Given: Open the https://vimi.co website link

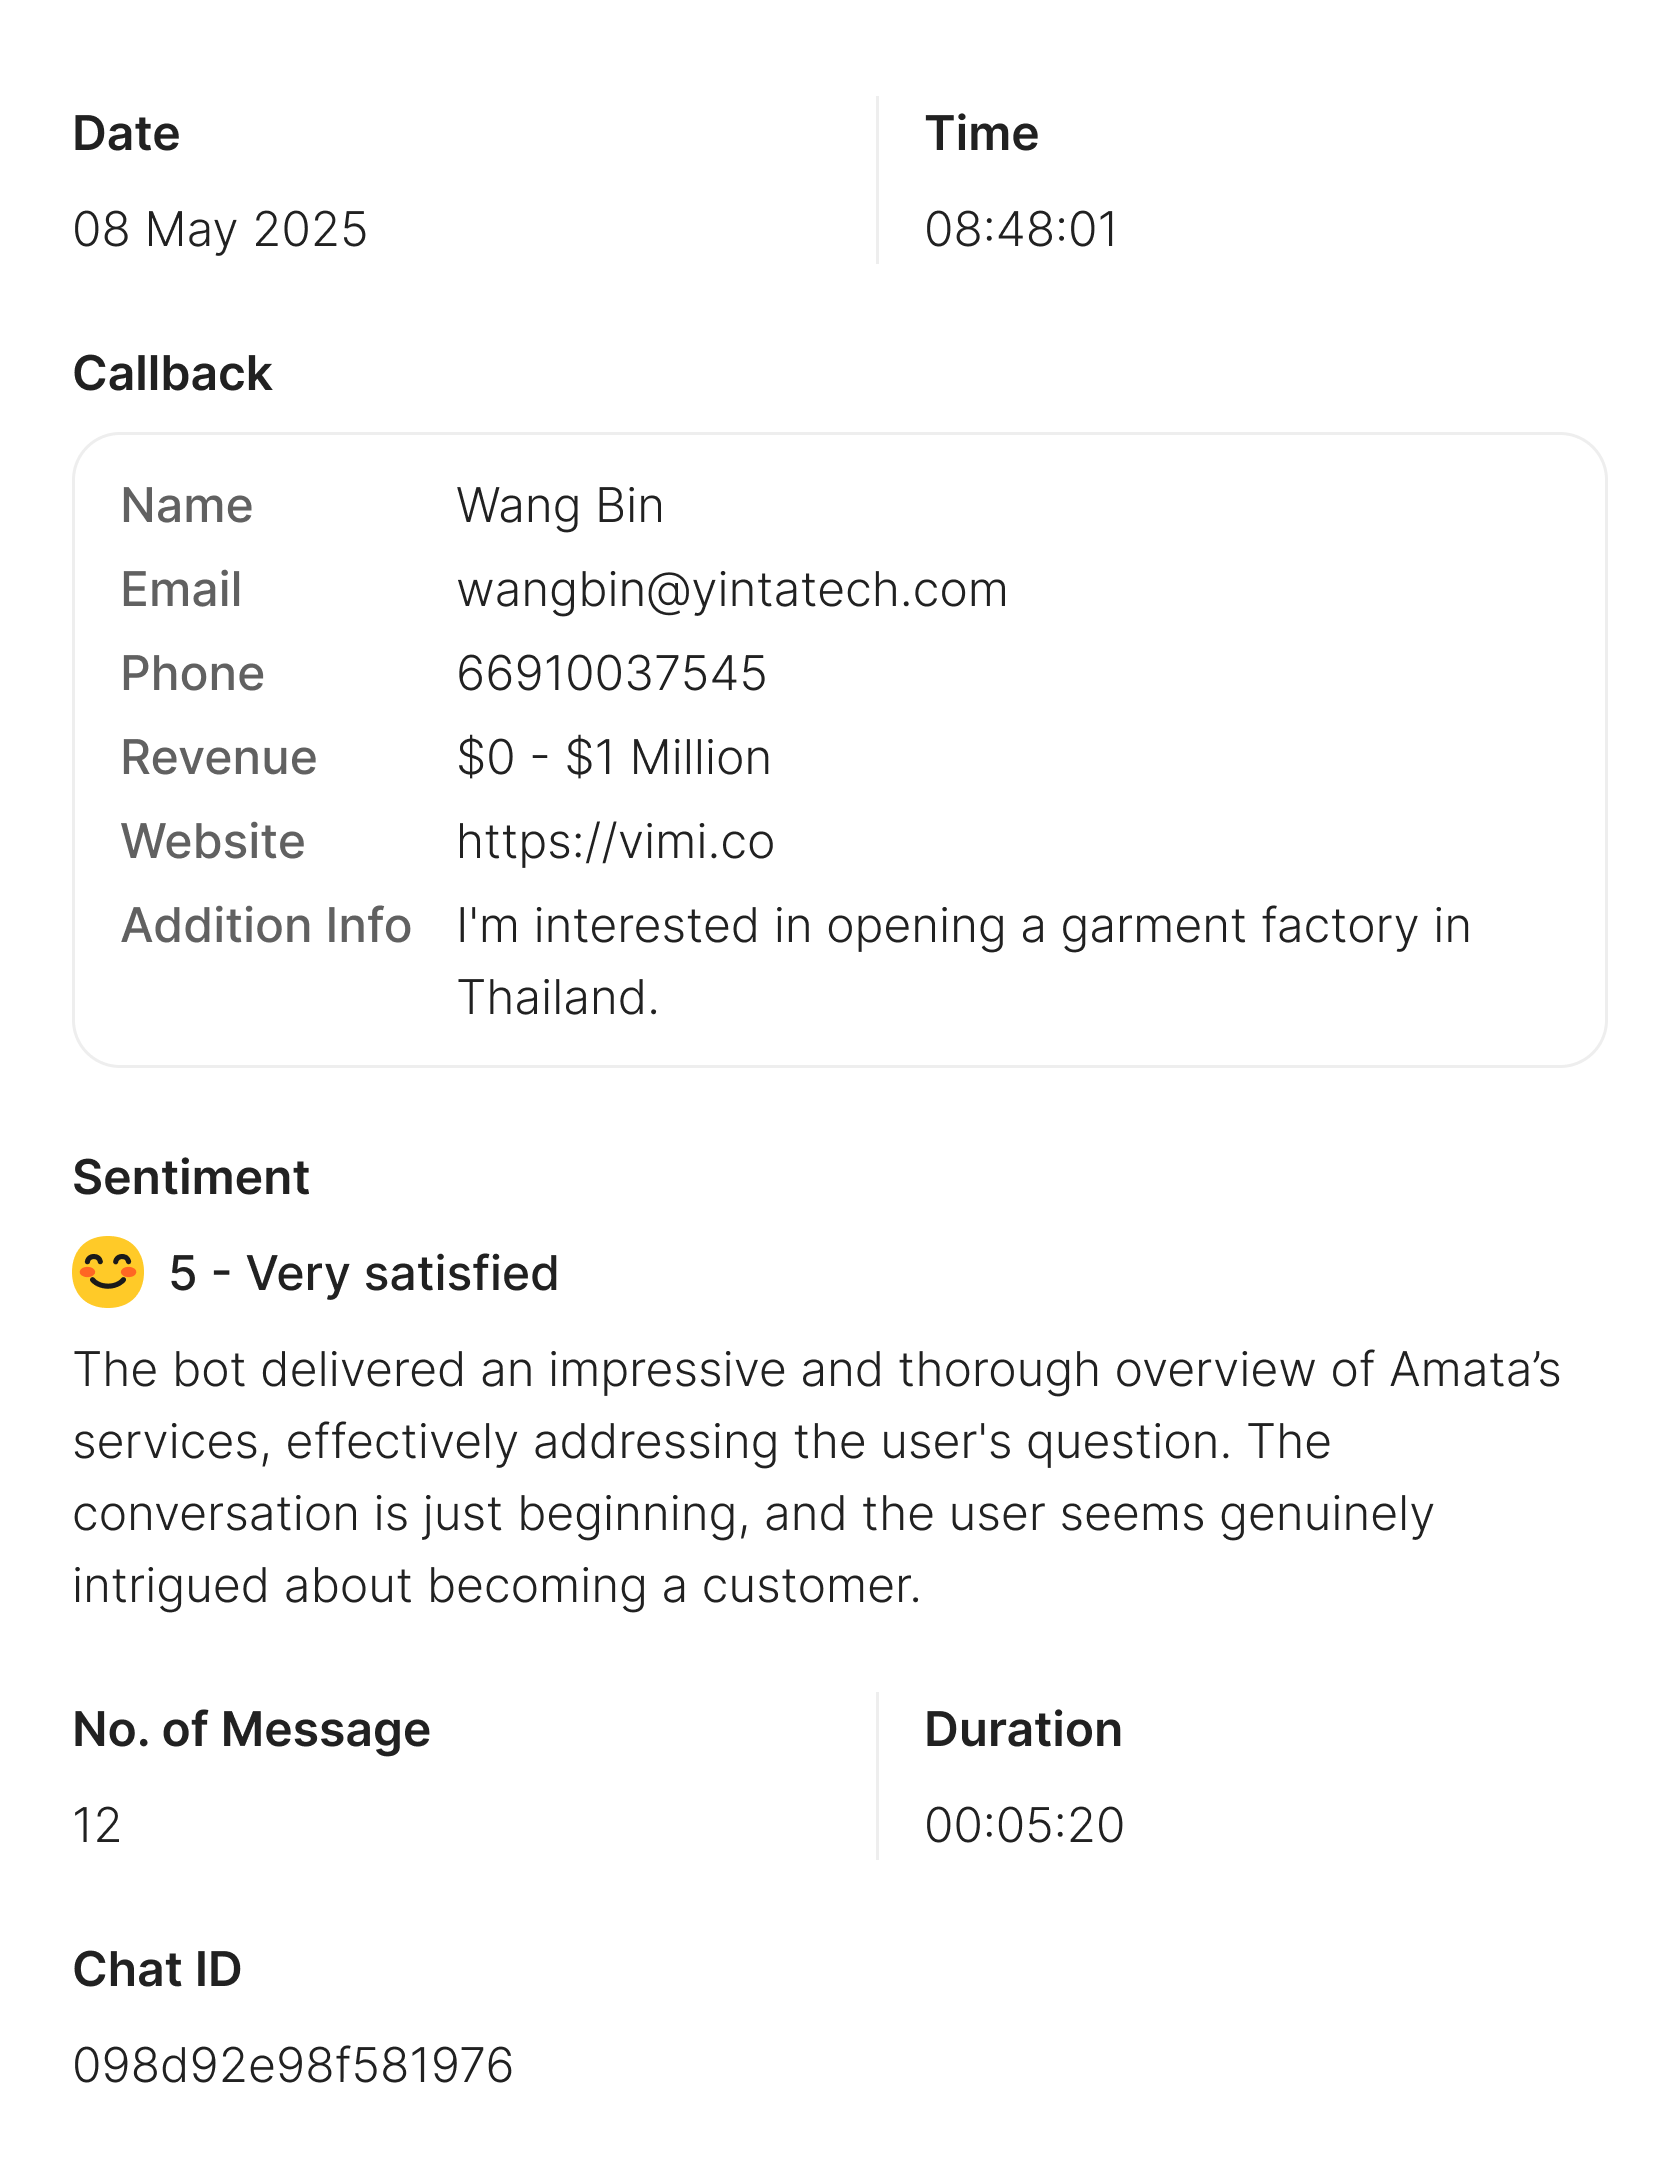Looking at the screenshot, I should [x=615, y=842].
